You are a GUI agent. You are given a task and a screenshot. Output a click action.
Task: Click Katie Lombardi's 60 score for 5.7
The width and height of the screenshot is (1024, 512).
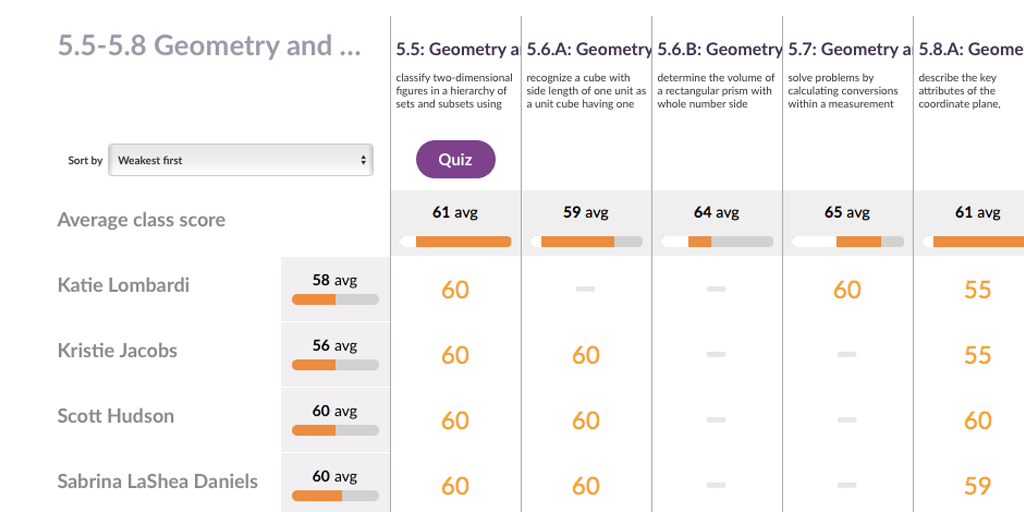[x=847, y=289]
